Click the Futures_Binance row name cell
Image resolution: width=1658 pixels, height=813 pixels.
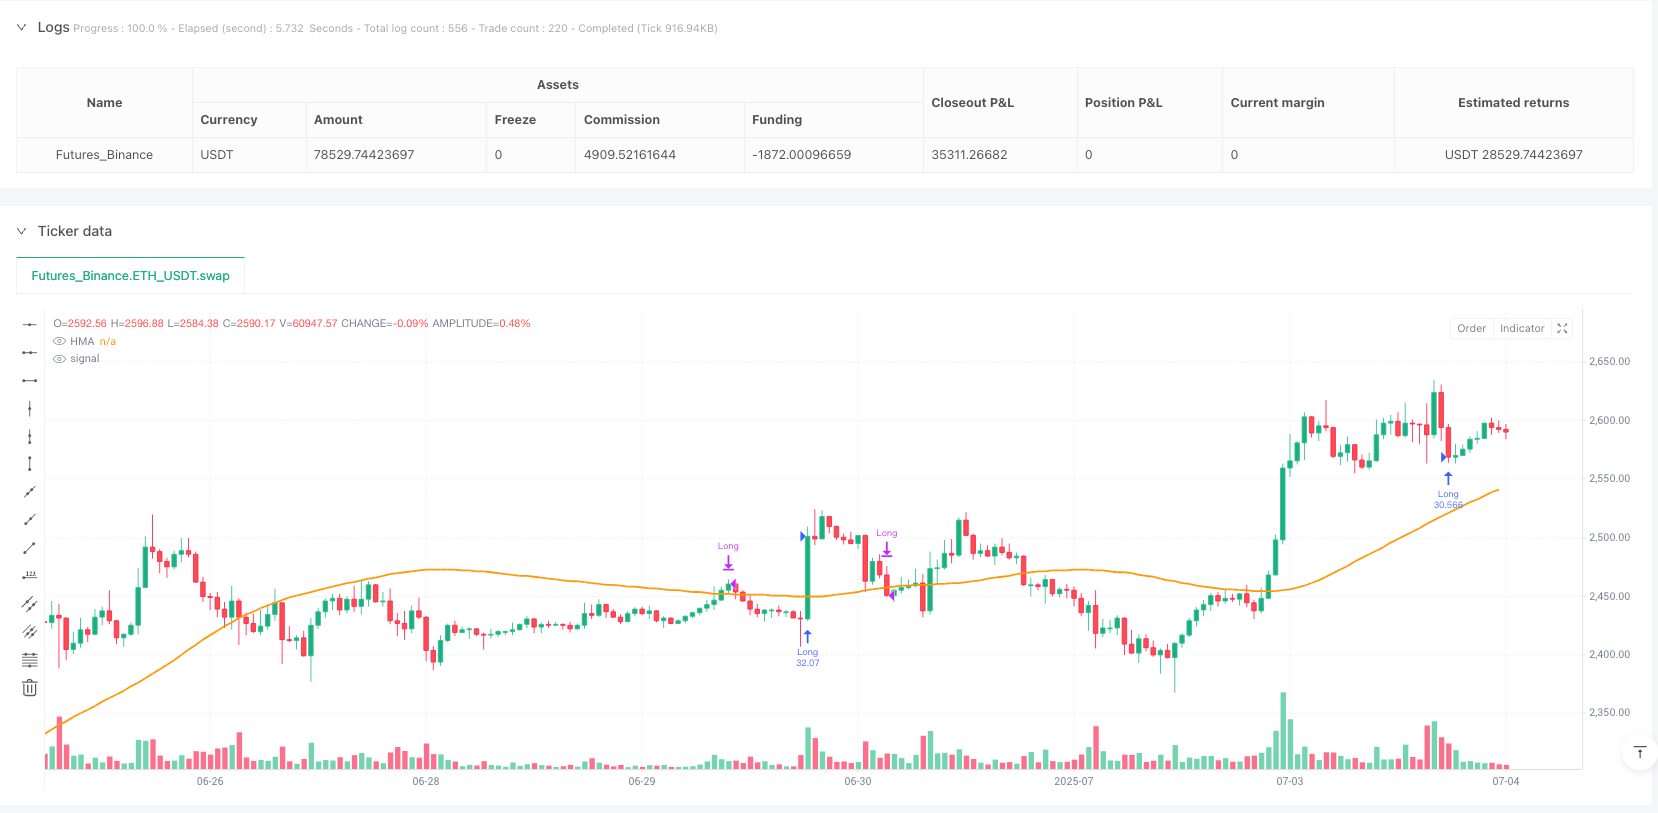104,155
